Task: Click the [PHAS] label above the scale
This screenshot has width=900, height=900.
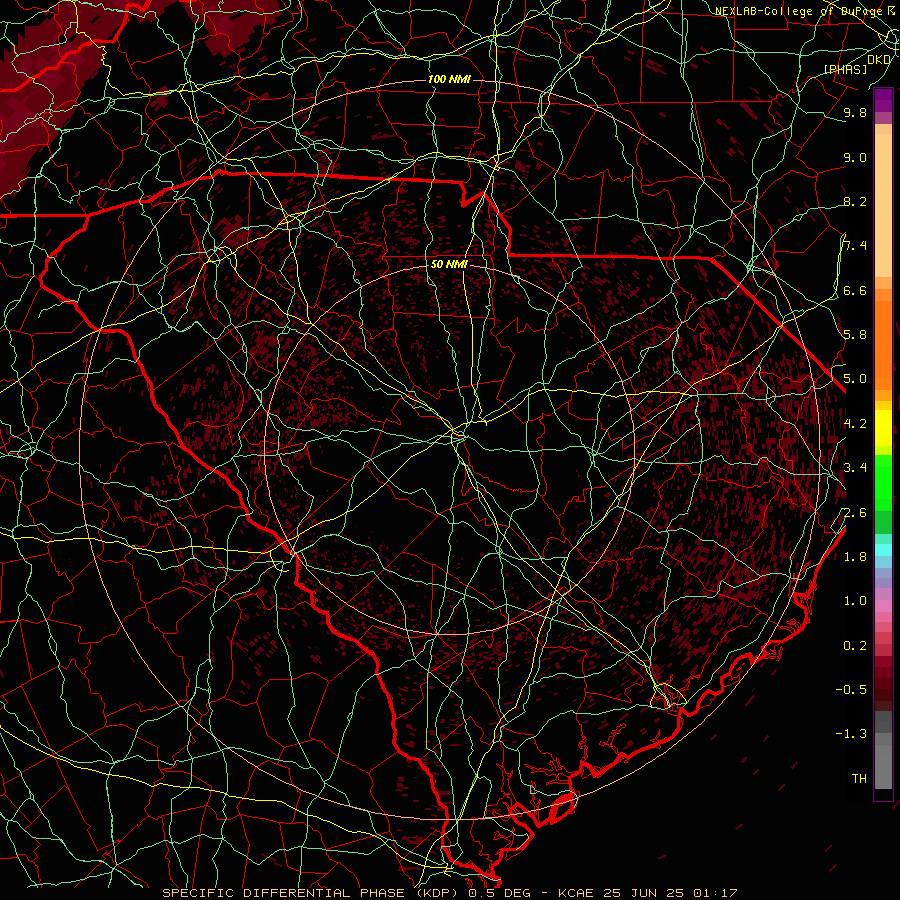Action: coord(845,69)
